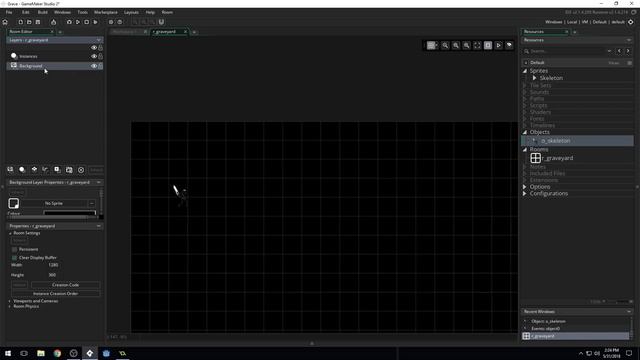Toggle the room grid view button
The image size is (640, 360).
pos(432,46)
